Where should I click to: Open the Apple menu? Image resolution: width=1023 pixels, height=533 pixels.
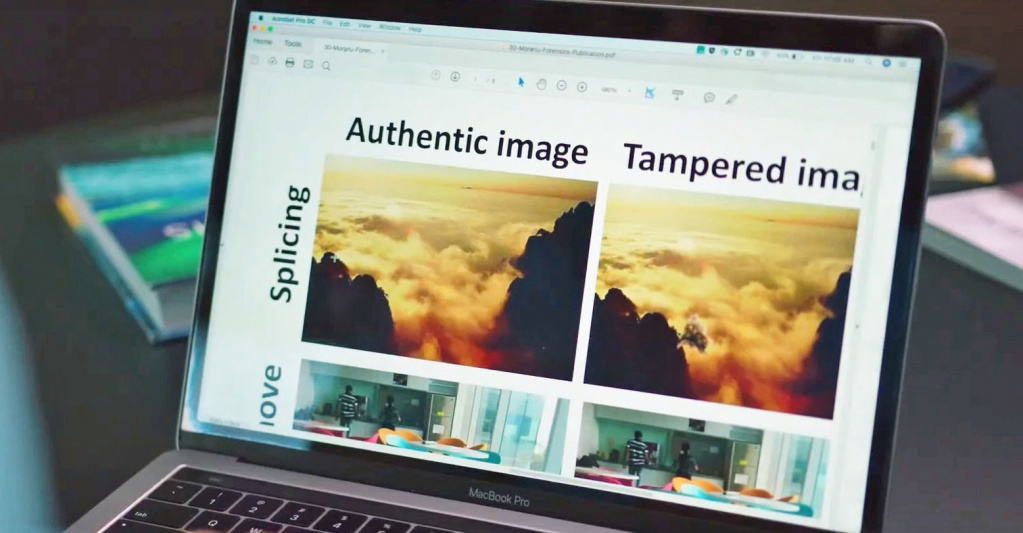(x=262, y=18)
